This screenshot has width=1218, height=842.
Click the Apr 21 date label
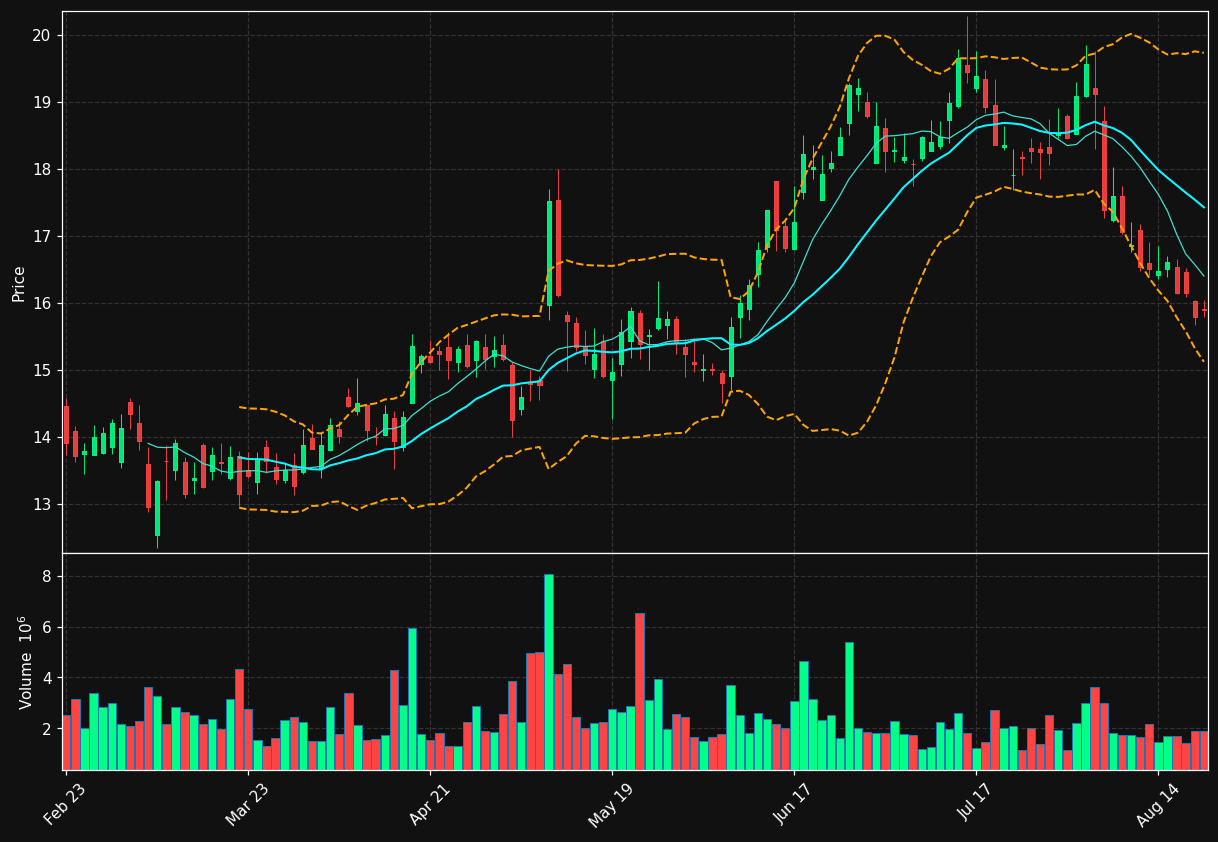pyautogui.click(x=429, y=804)
